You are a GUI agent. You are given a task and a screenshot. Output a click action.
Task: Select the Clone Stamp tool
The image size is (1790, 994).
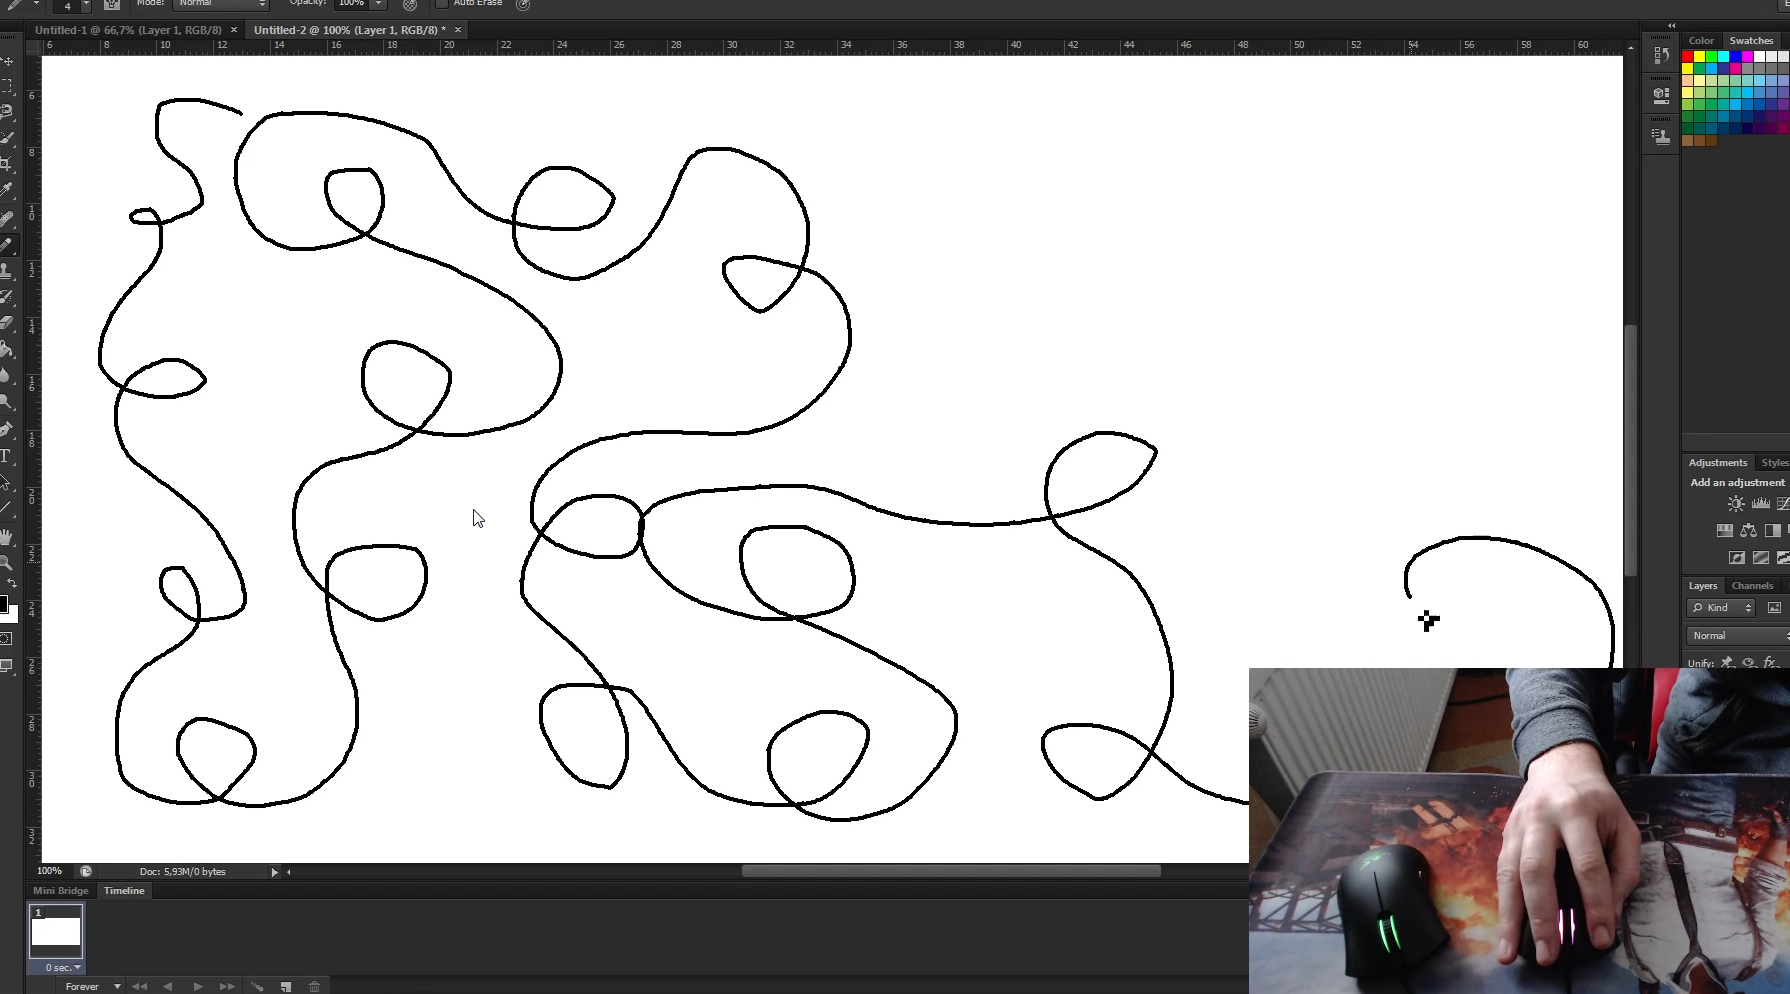[7, 271]
